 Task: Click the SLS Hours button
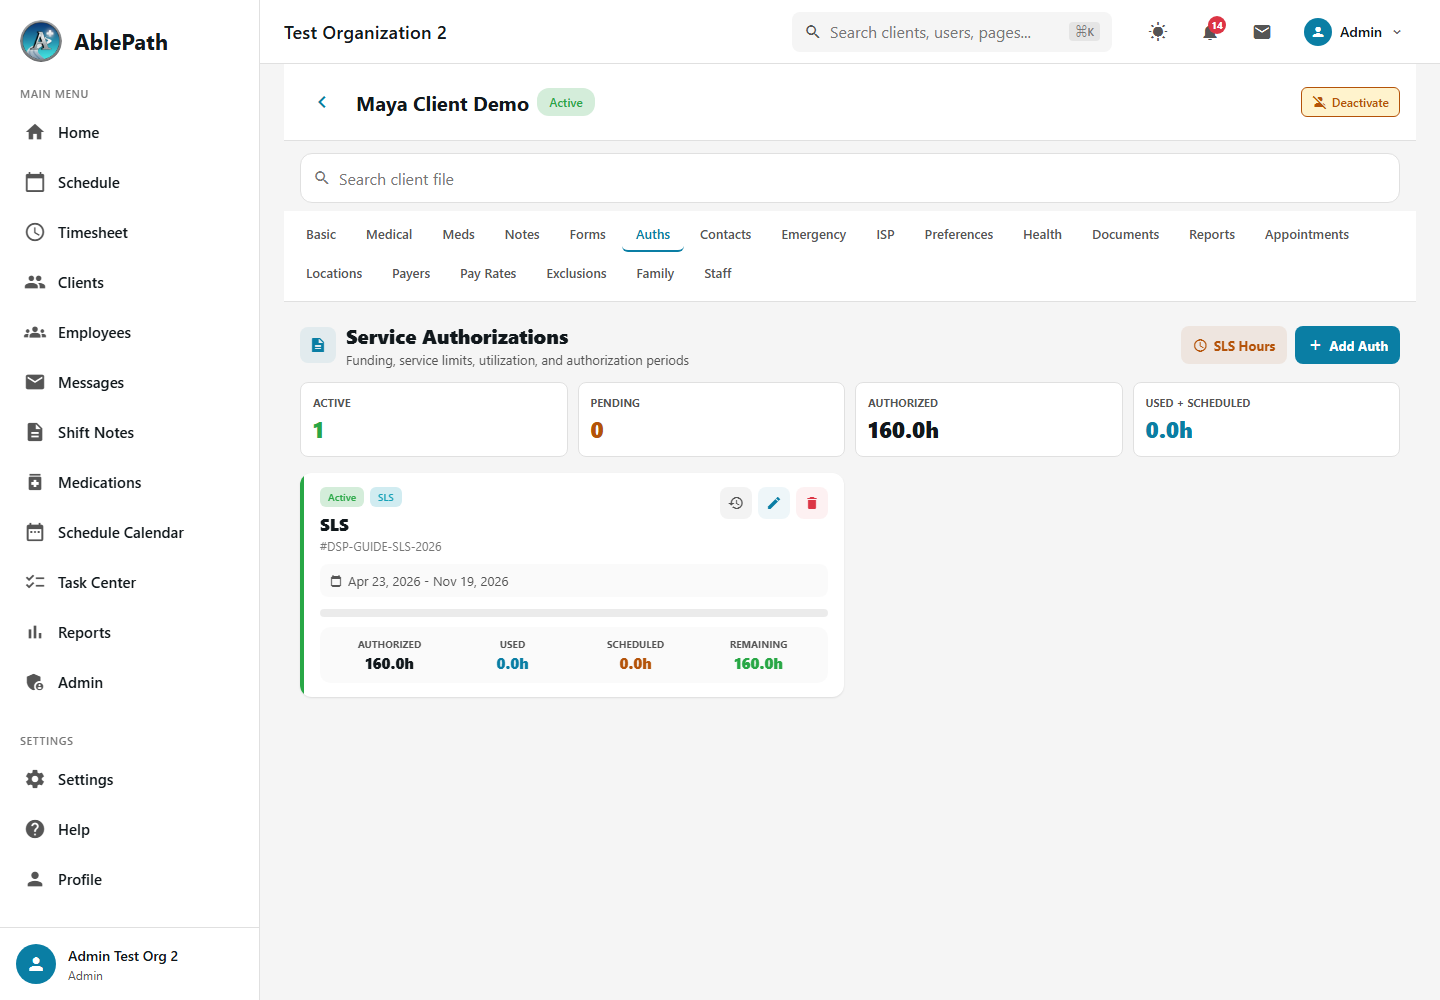(1234, 345)
